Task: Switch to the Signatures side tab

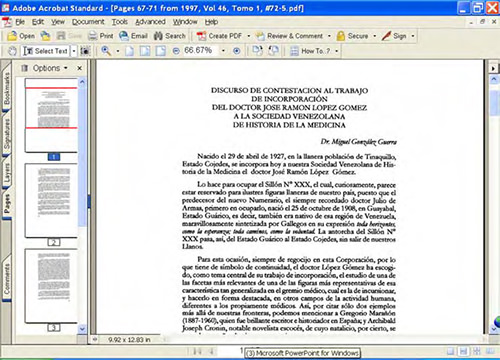Action: (x=6, y=134)
